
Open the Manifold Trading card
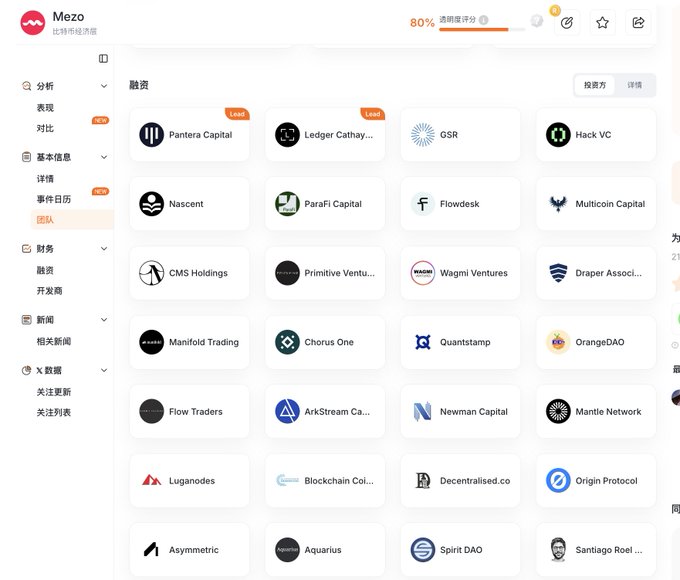click(x=190, y=342)
